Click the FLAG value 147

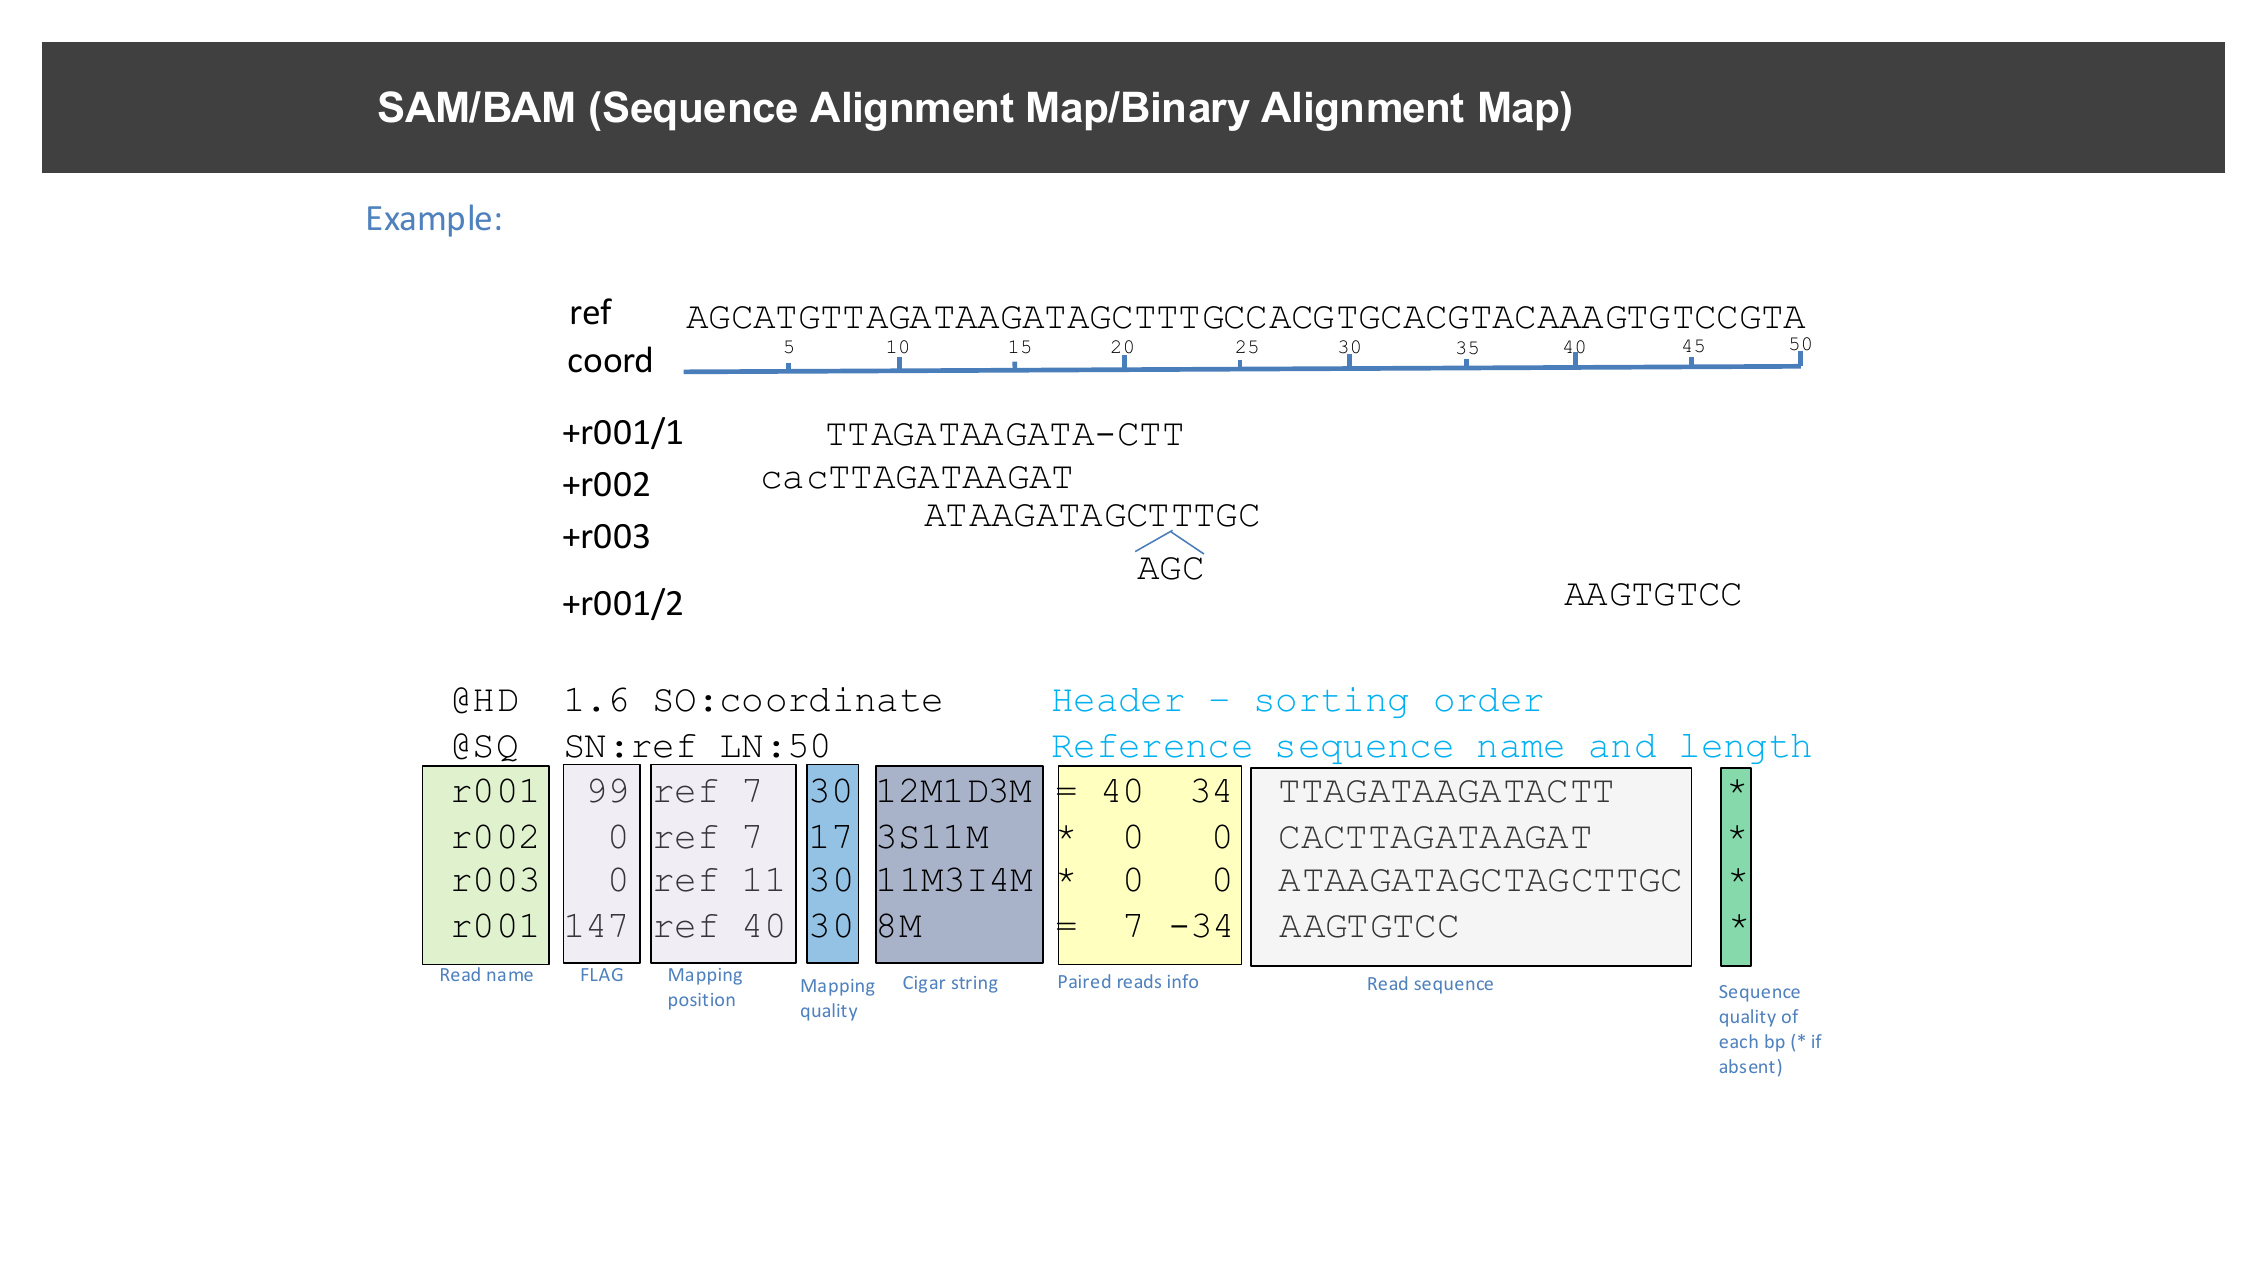click(x=596, y=927)
